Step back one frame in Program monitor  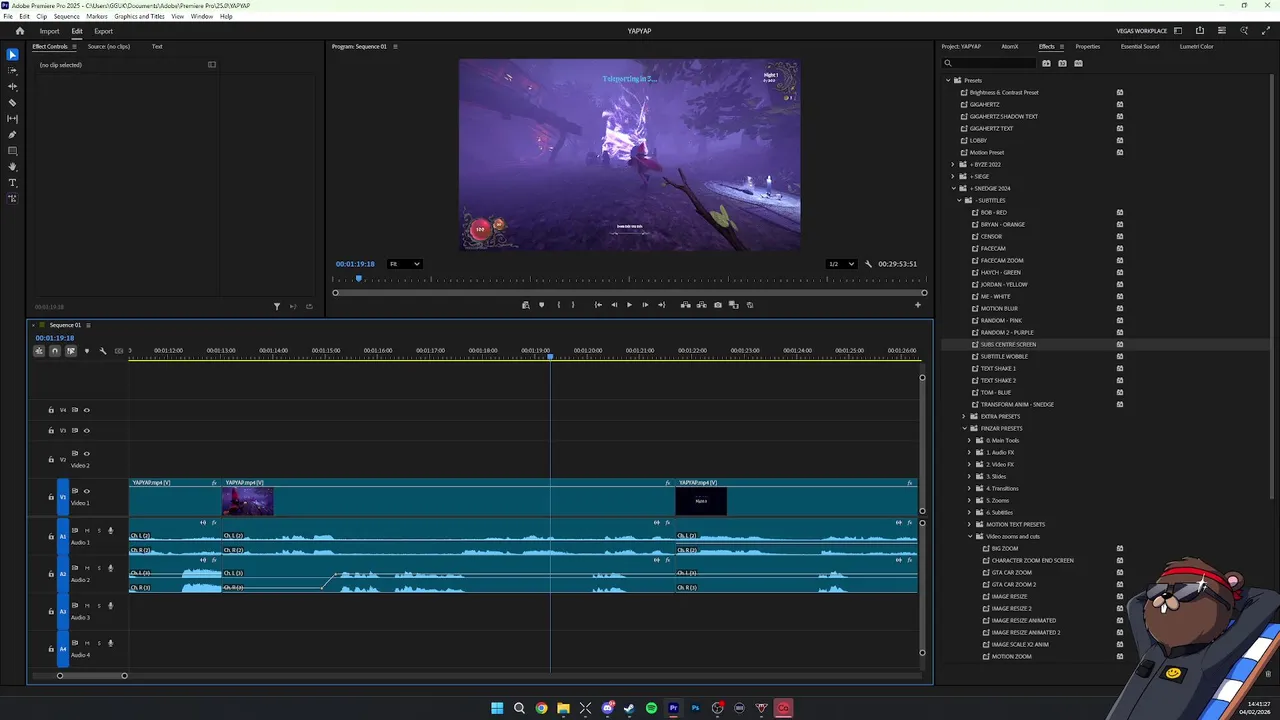(614, 305)
